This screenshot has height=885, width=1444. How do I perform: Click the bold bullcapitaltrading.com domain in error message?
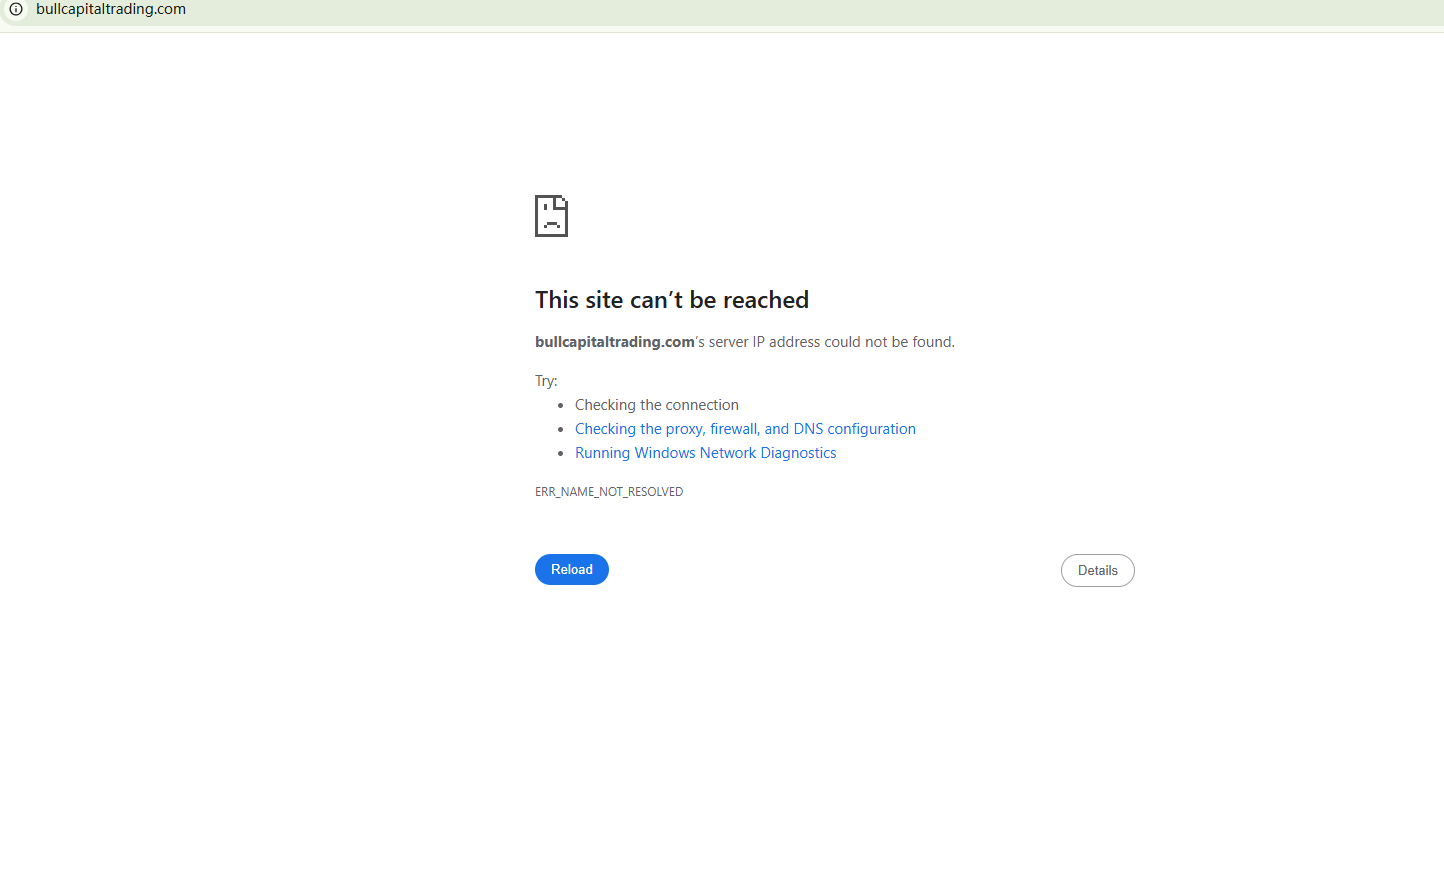[615, 342]
